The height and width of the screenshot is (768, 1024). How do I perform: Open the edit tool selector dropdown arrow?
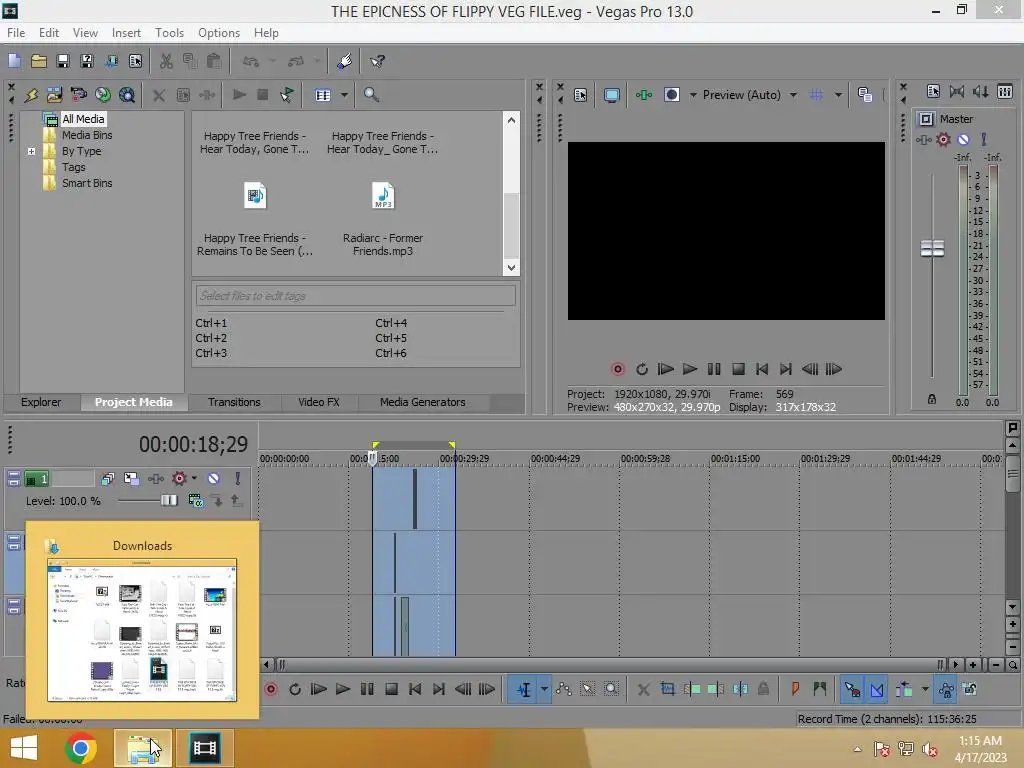[544, 689]
